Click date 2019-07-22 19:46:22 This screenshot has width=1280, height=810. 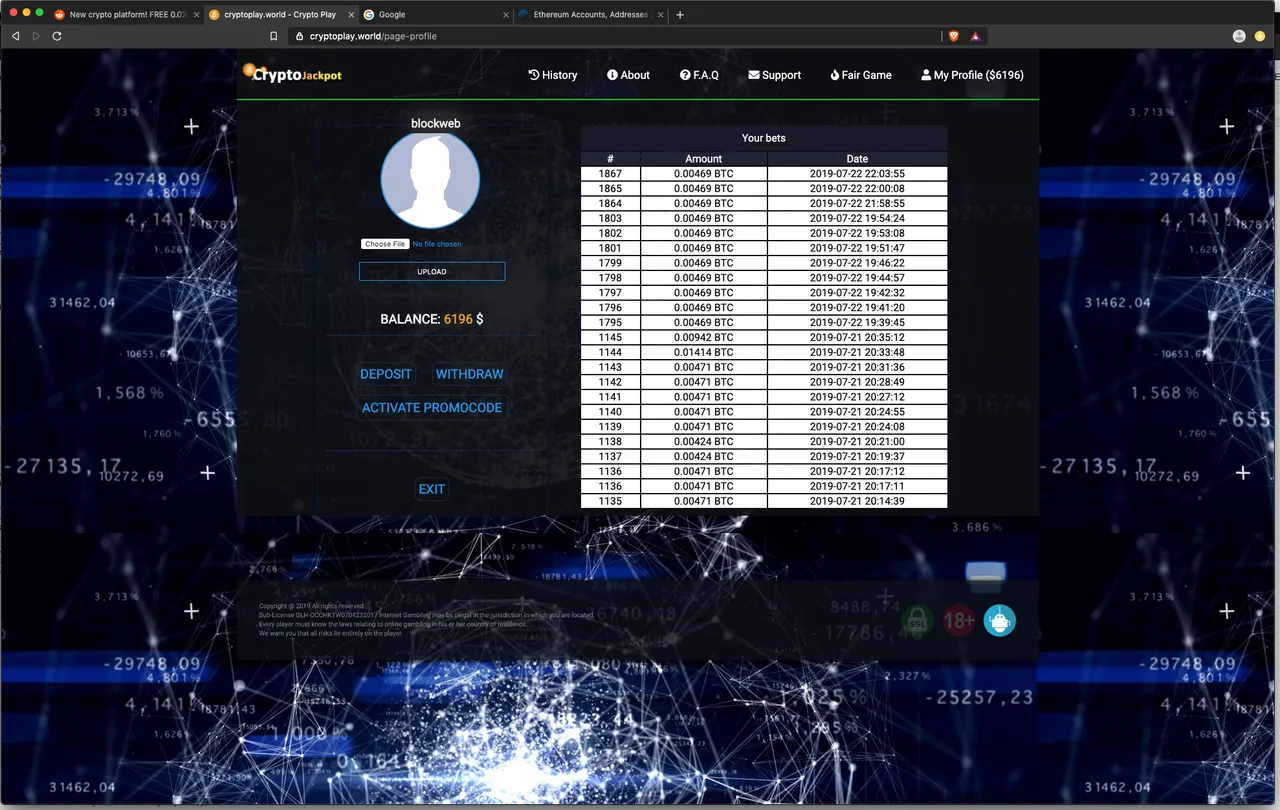coord(857,263)
